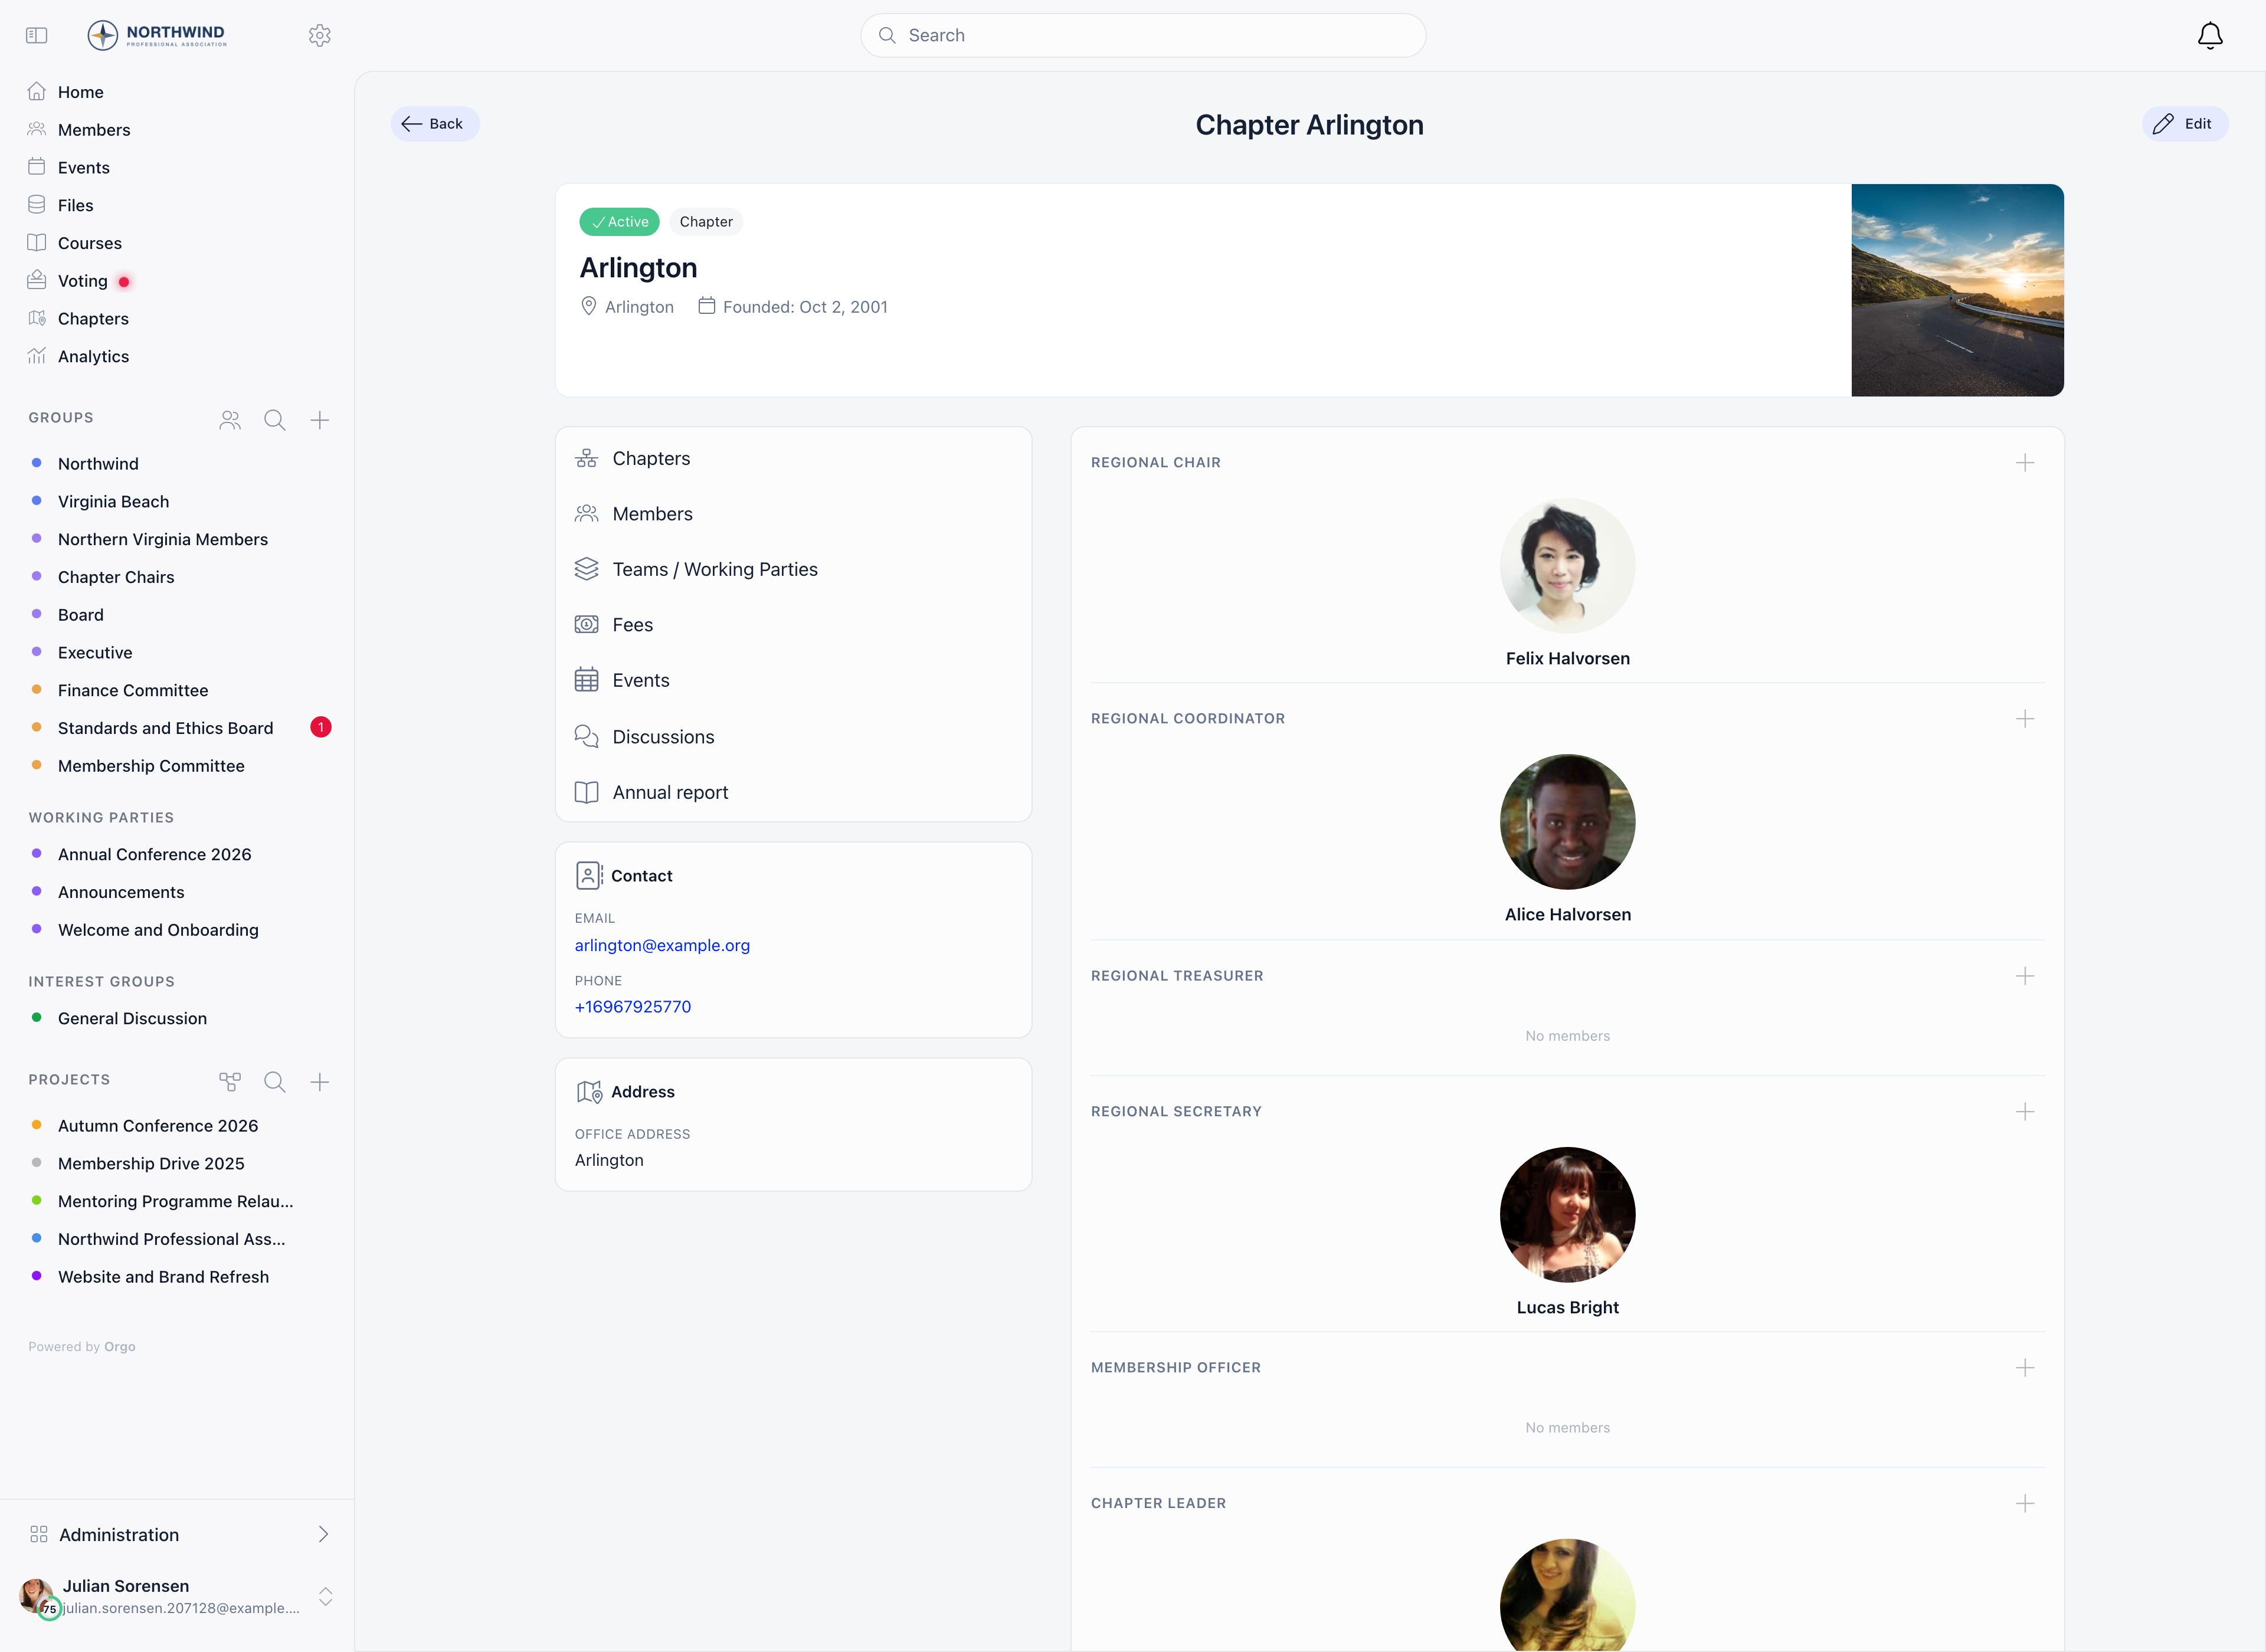Add member to Regional Treasurer role

point(2025,976)
